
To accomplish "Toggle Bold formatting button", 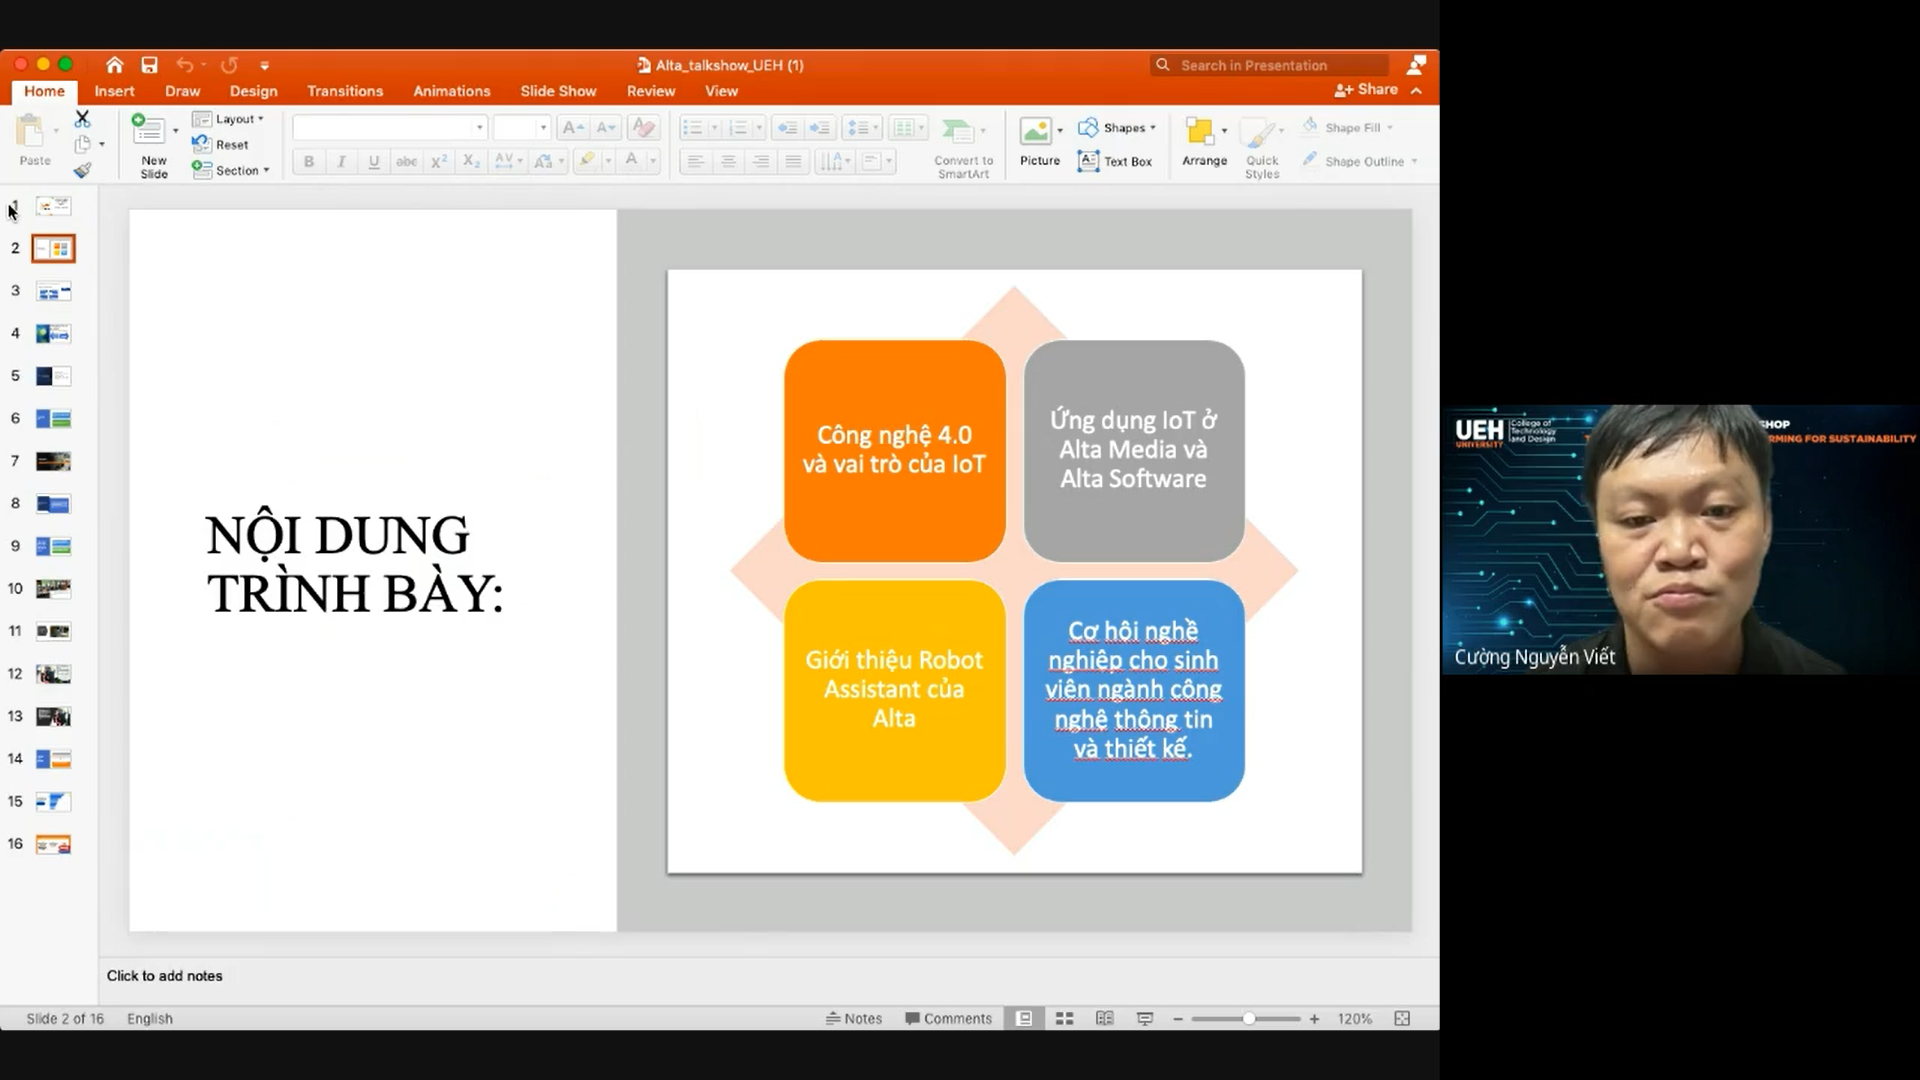I will click(x=309, y=161).
